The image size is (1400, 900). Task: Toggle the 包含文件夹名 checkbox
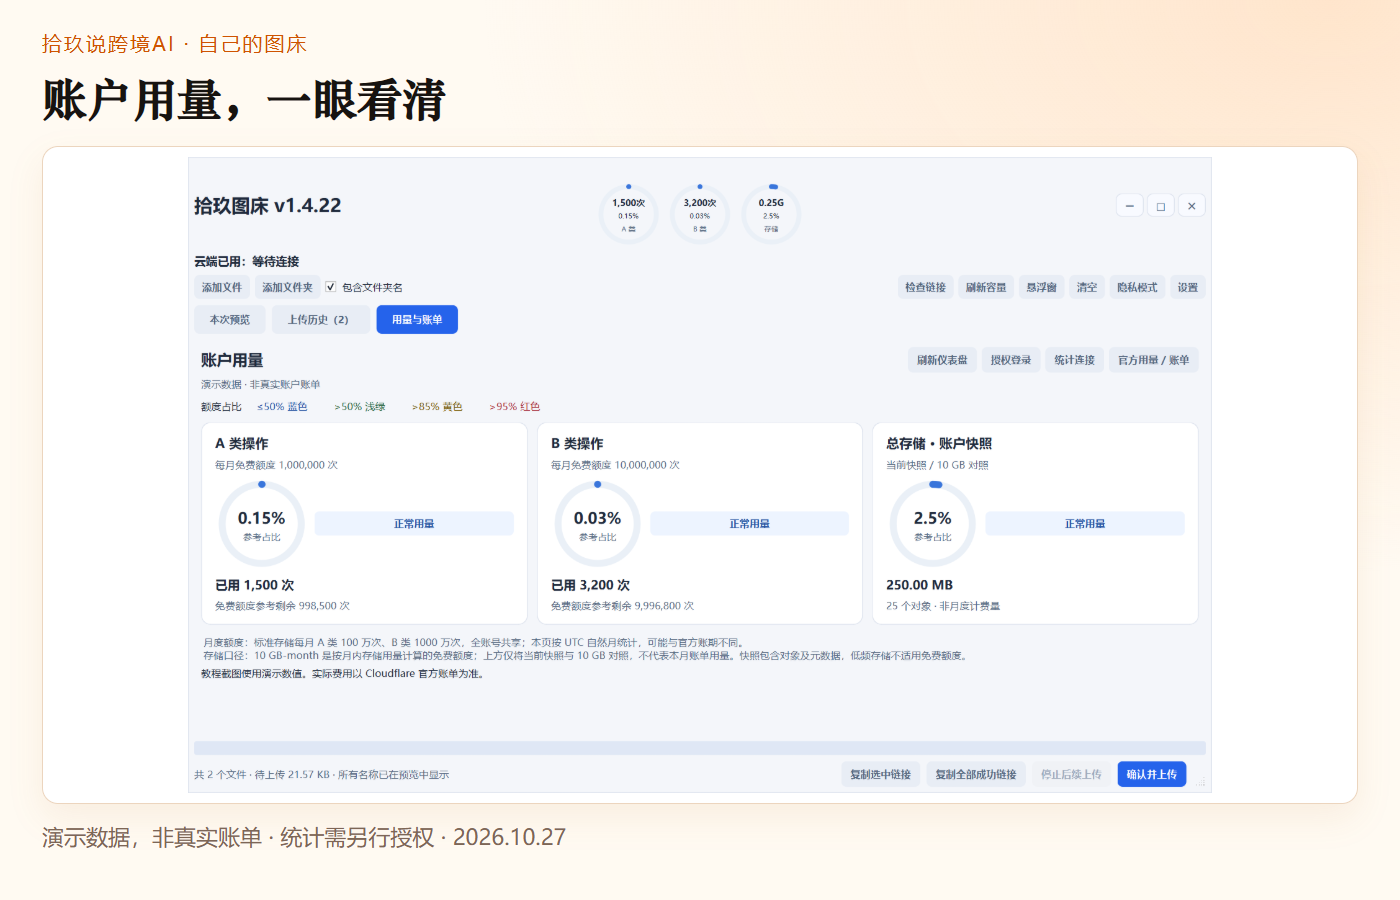coord(331,287)
